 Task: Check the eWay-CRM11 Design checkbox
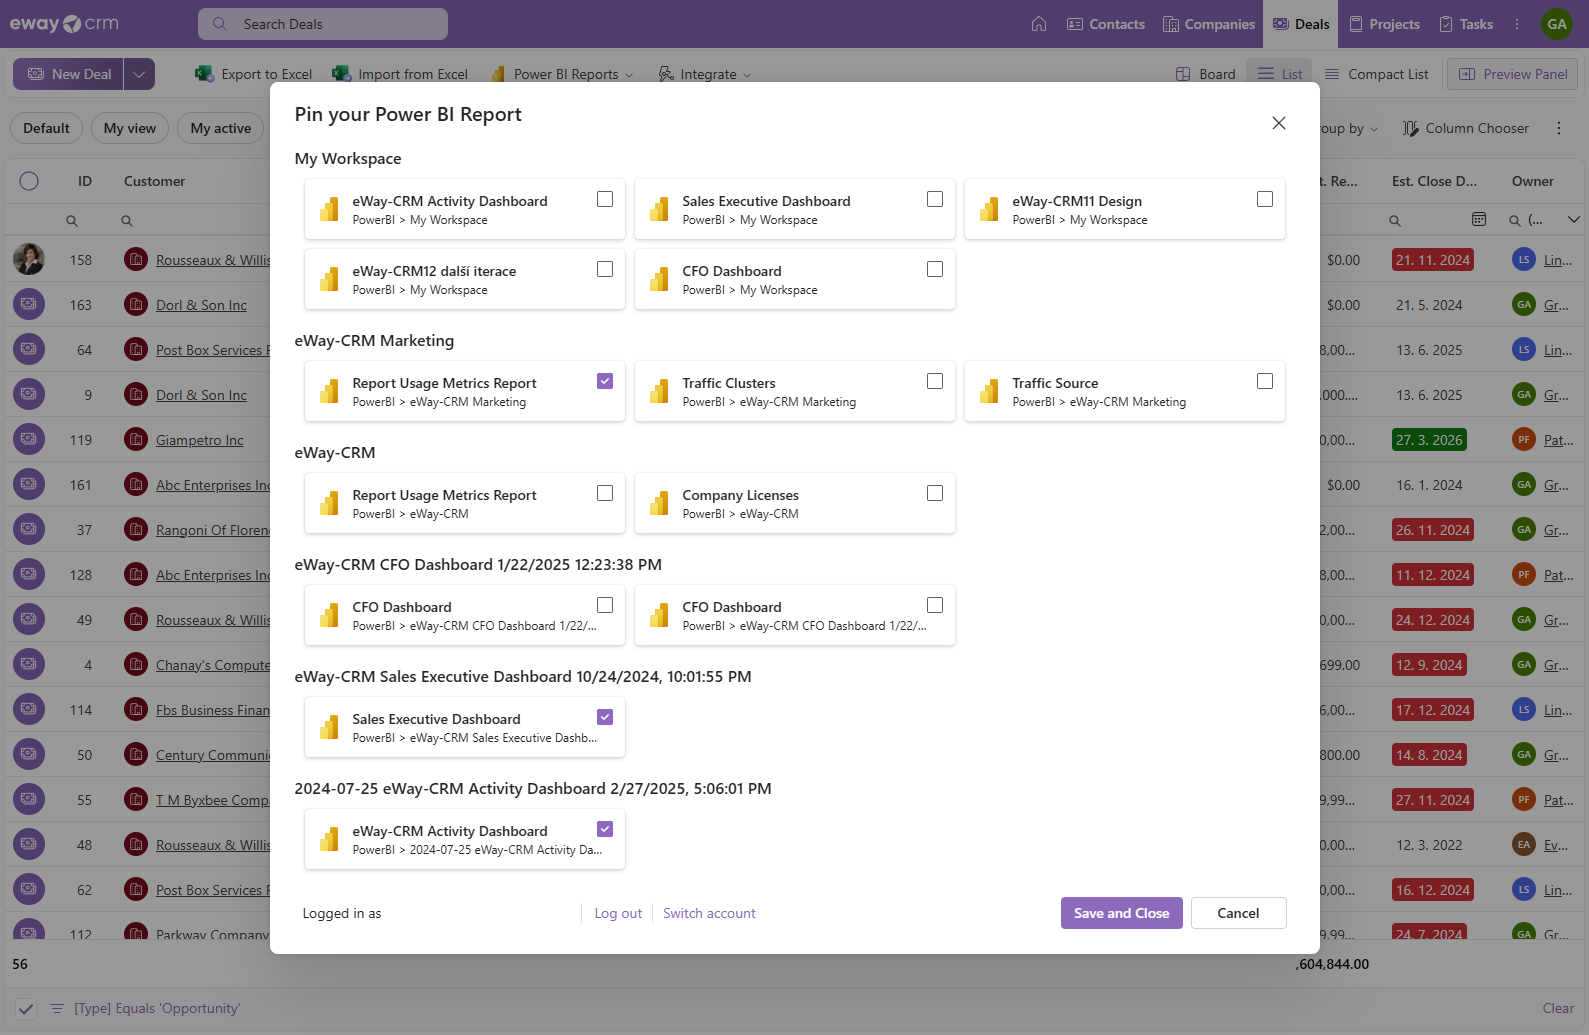coord(1265,199)
